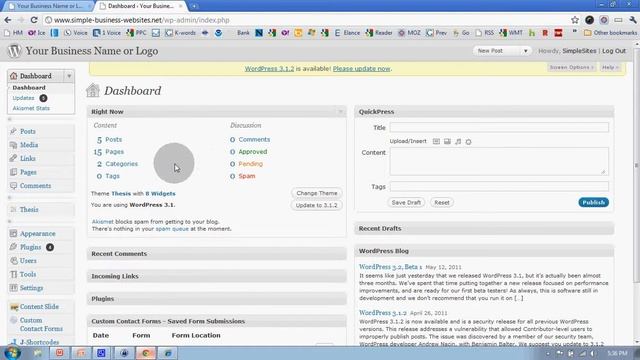This screenshot has height=360, width=640.
Task: Open the Thesis menu item
Action: (x=29, y=209)
